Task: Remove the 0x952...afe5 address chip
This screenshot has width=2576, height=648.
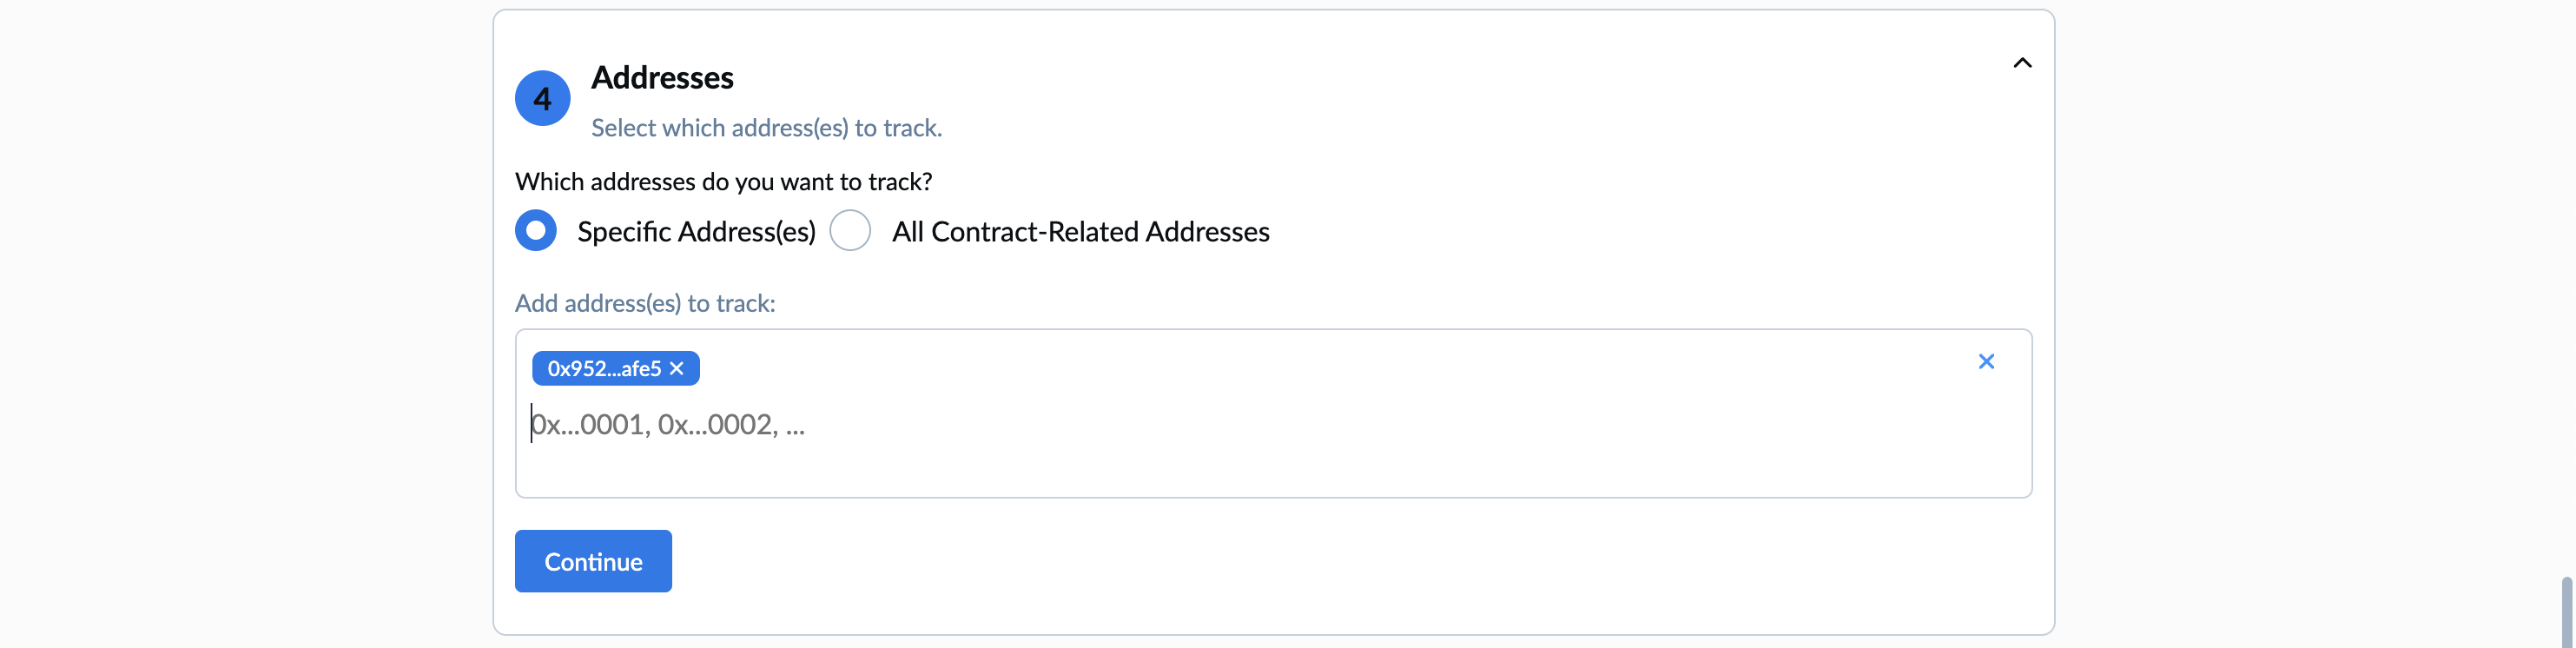Action: [677, 368]
